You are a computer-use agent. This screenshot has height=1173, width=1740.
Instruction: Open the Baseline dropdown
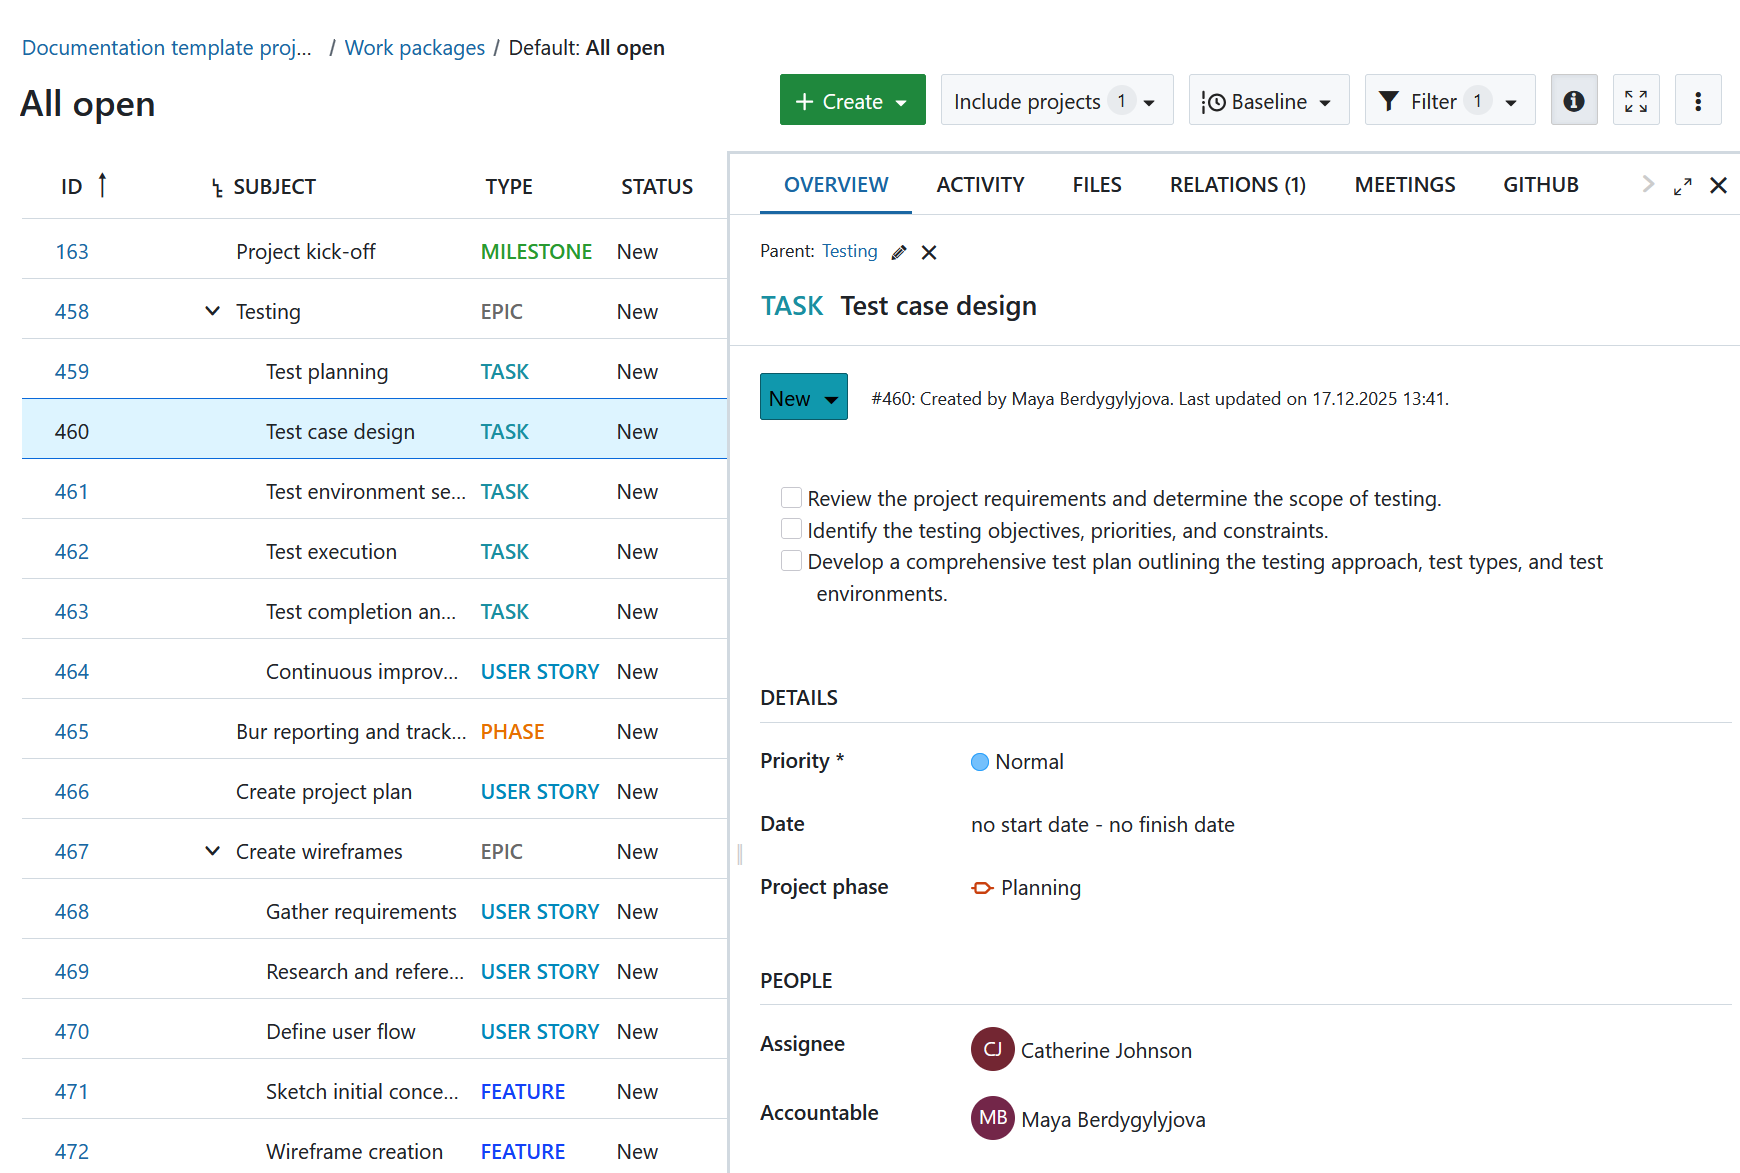pos(1268,101)
